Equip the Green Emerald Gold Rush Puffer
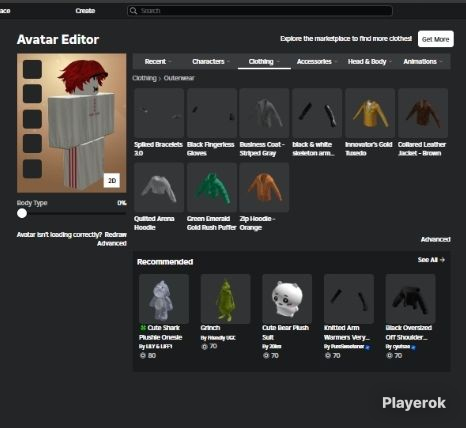466x428 pixels. tap(212, 187)
